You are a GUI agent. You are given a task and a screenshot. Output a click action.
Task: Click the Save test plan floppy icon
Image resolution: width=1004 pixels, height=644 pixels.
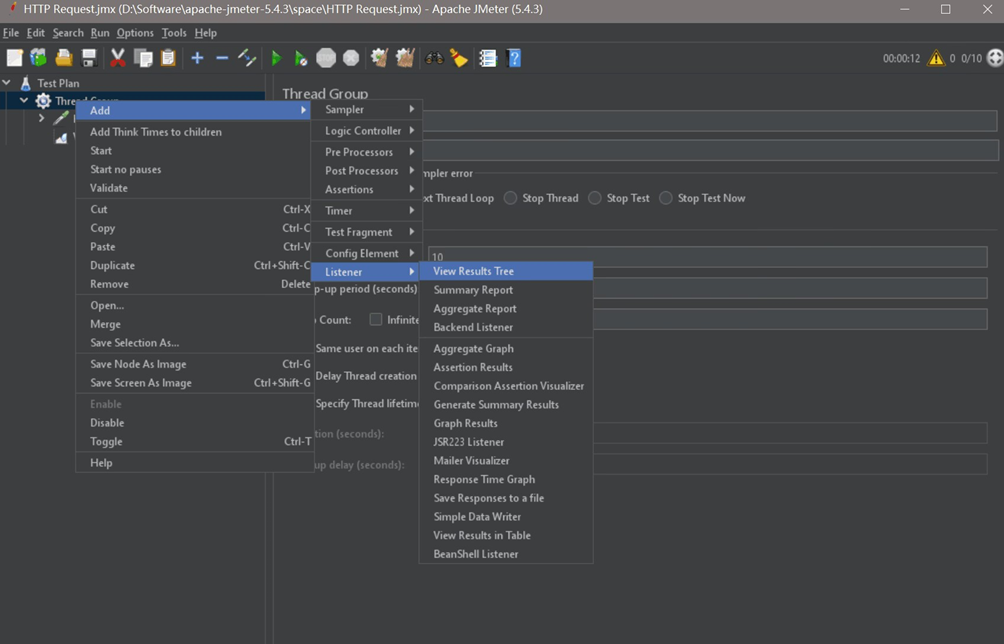coord(89,59)
